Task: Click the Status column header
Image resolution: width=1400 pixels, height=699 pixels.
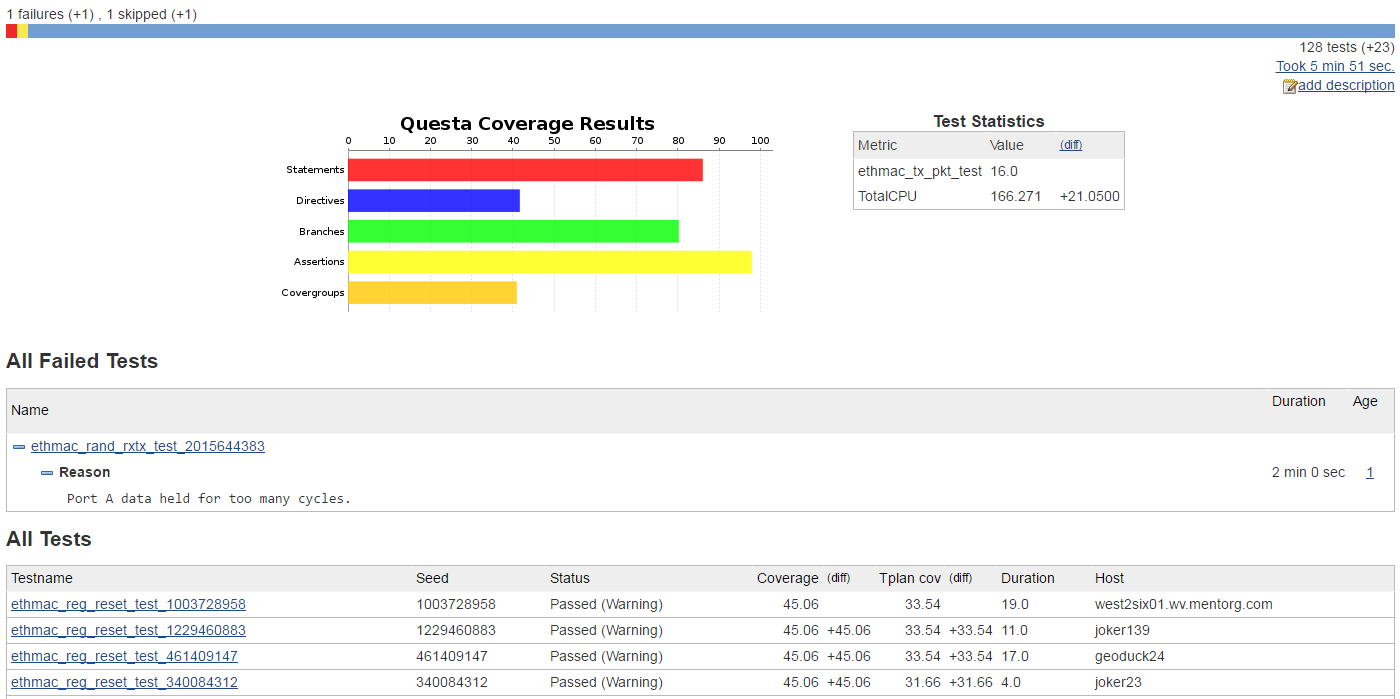Action: [x=570, y=578]
